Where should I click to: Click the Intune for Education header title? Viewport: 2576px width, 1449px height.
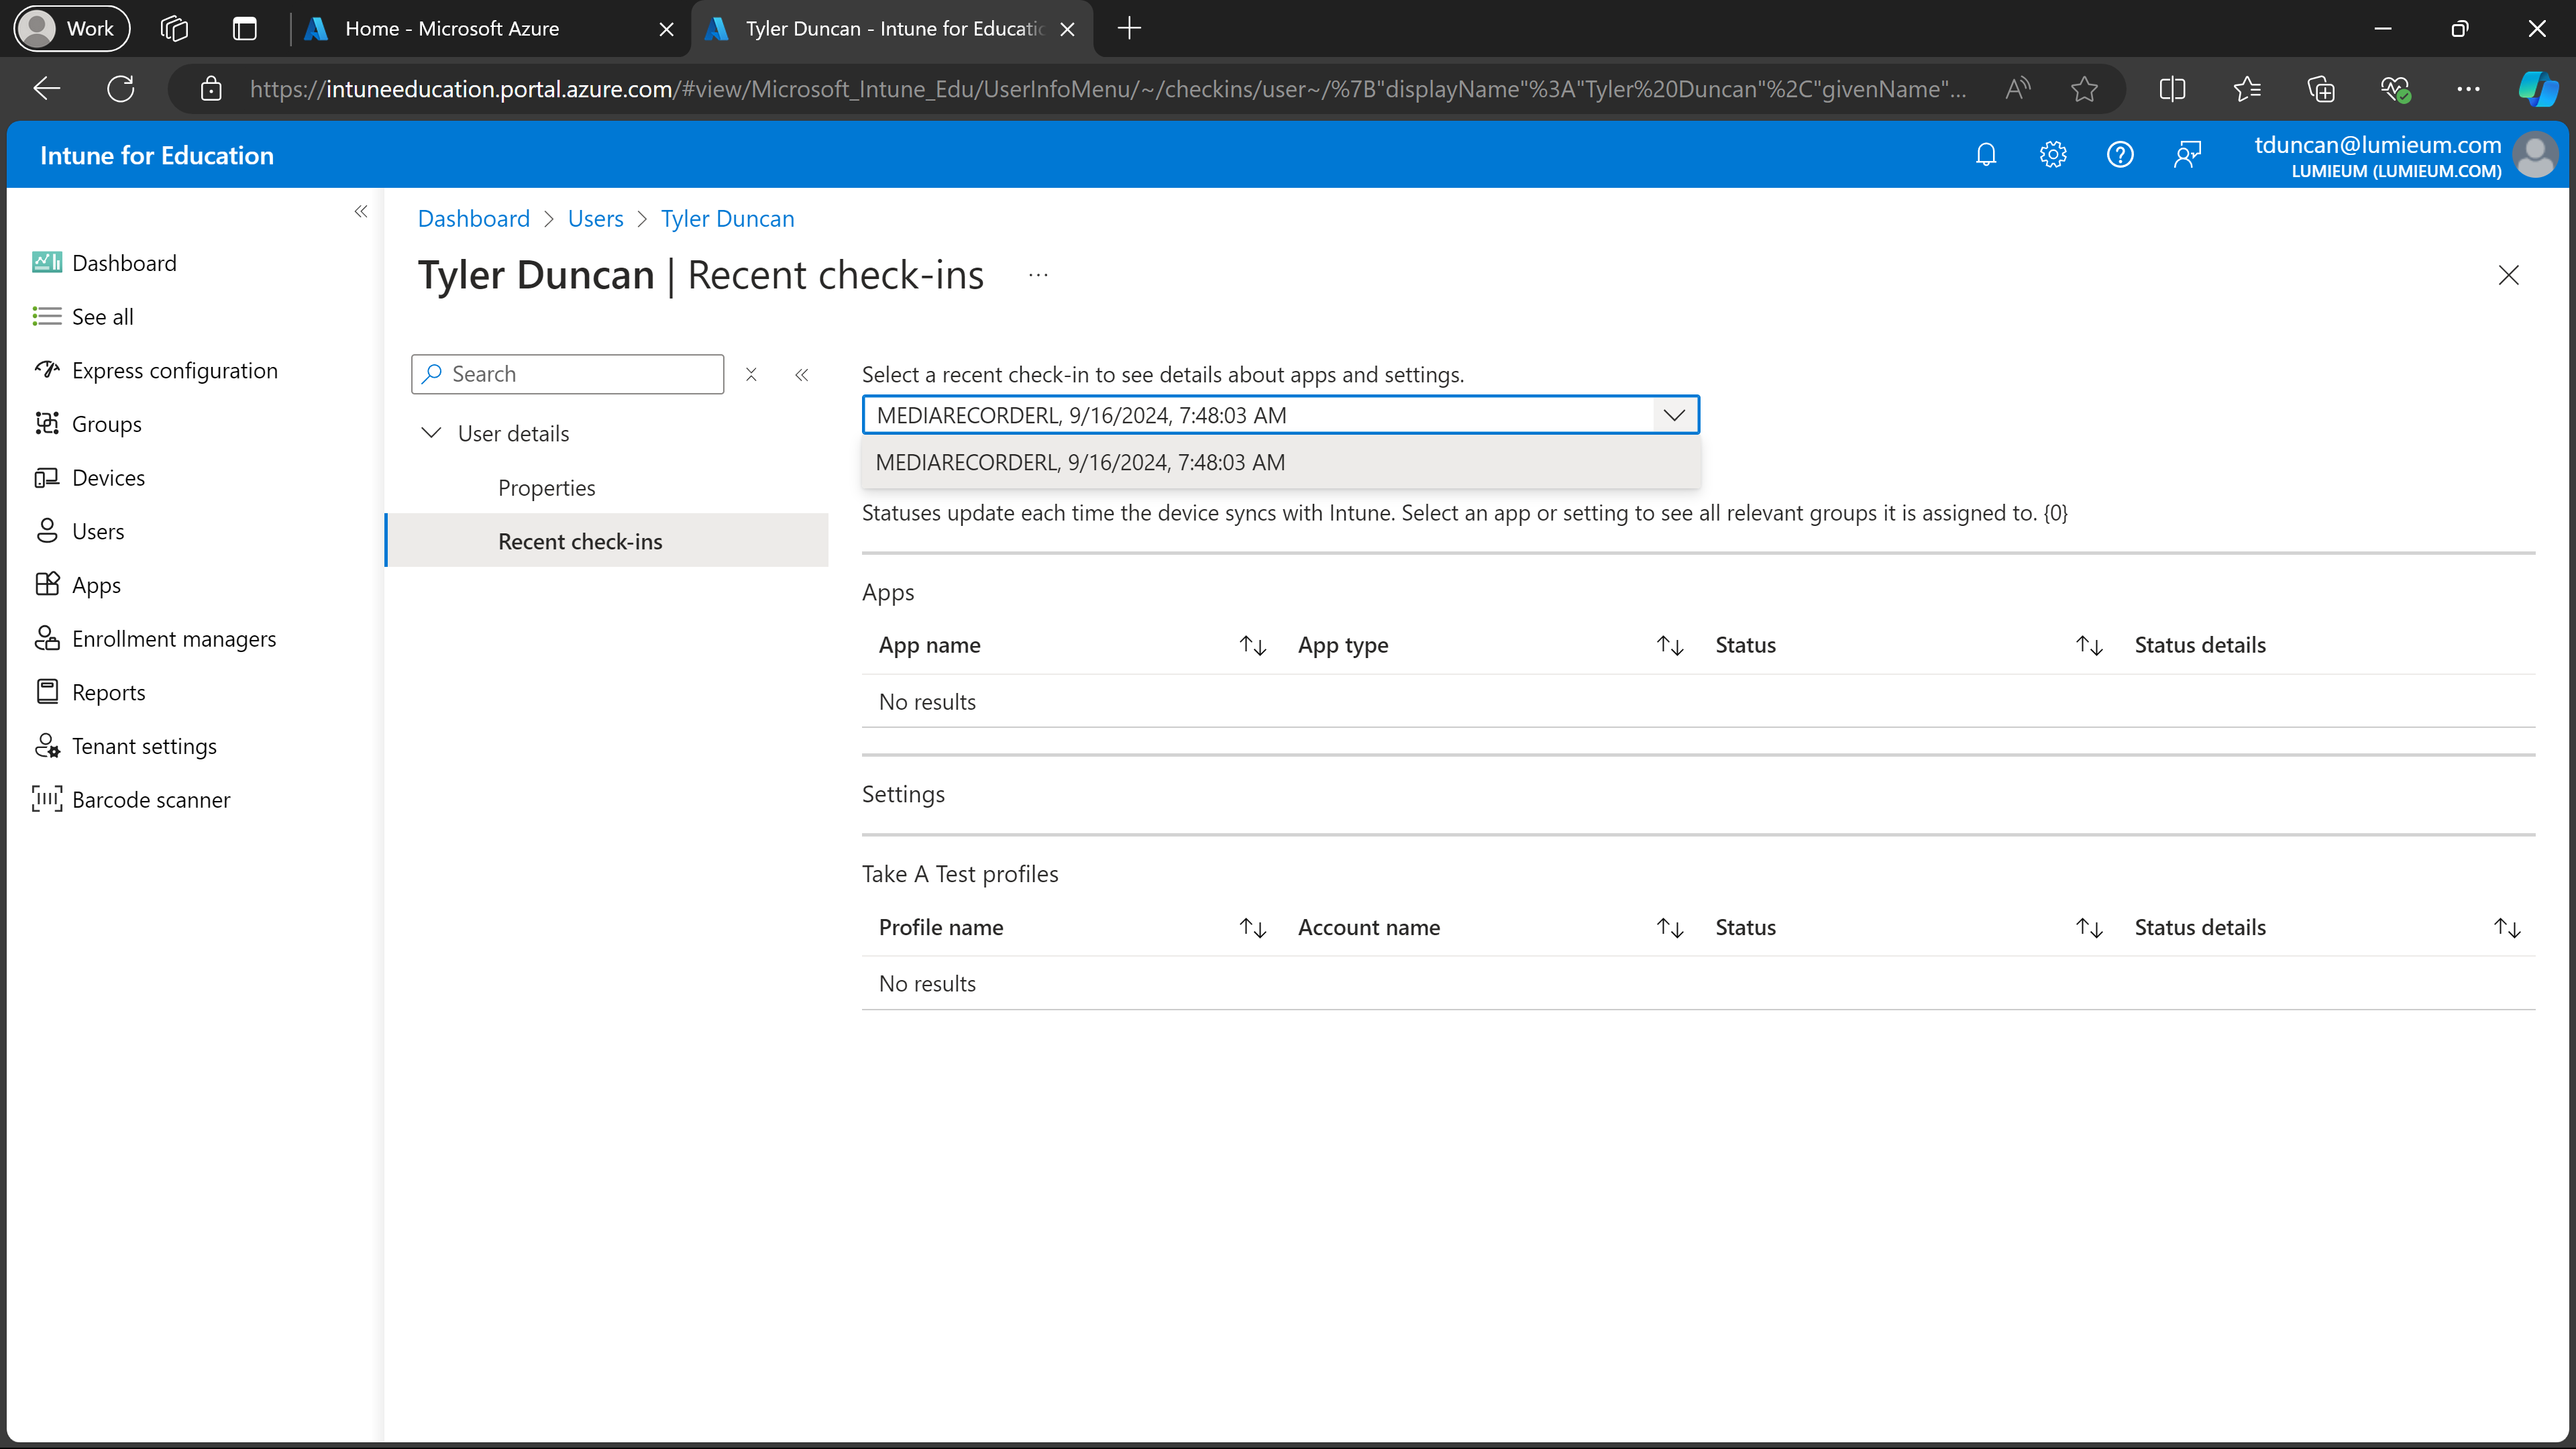point(157,155)
